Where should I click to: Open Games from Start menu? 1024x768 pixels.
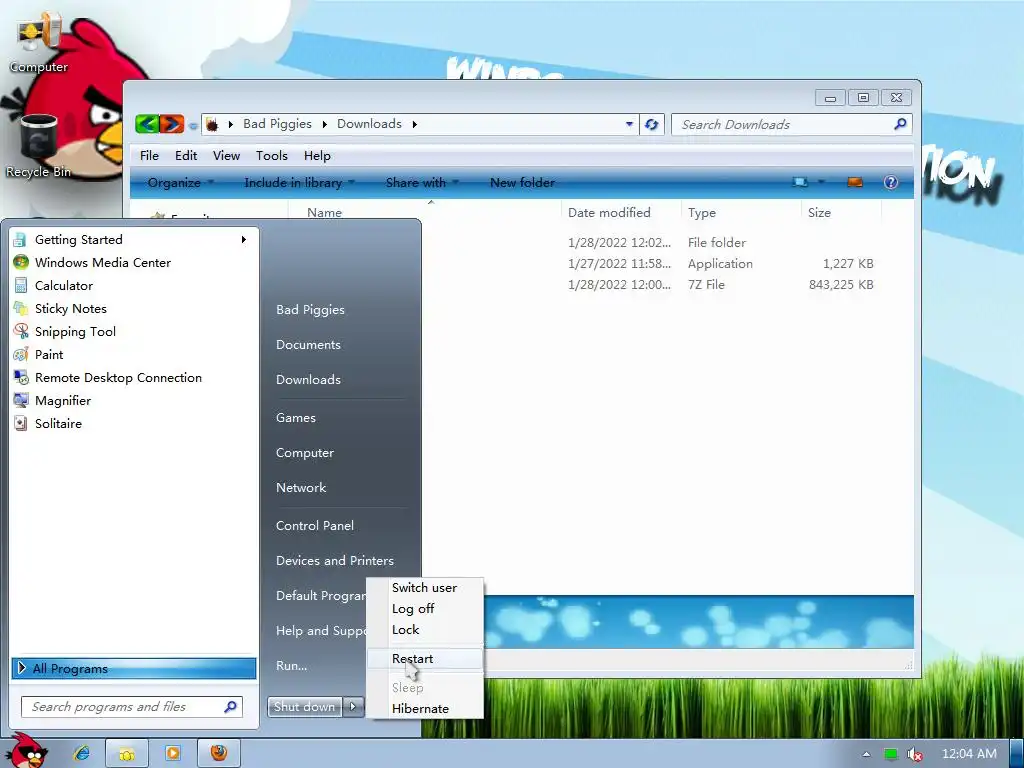pos(296,417)
